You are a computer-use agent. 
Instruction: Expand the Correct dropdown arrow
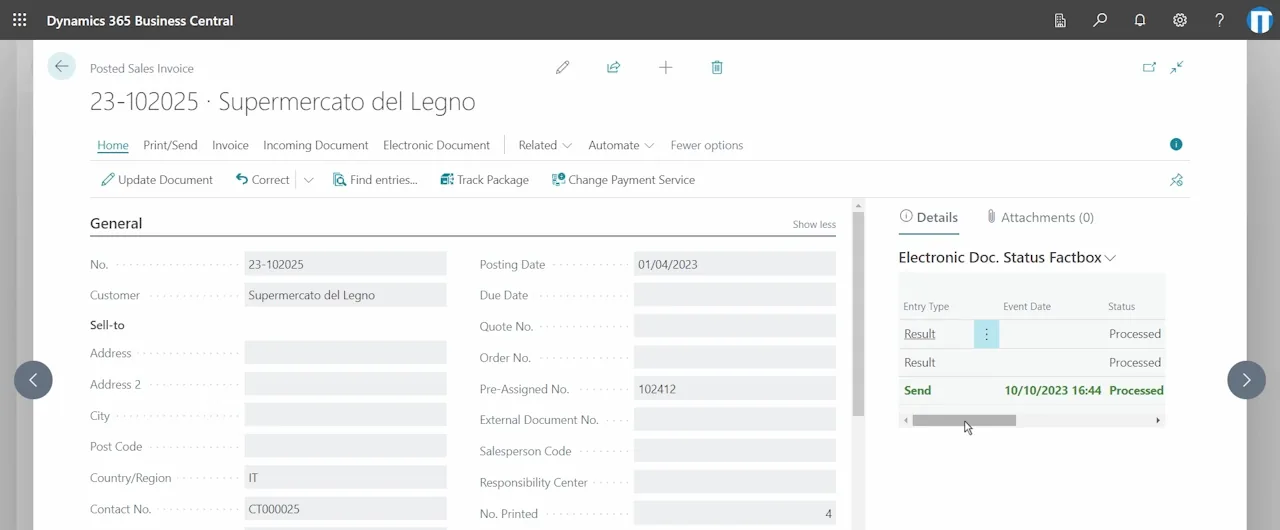[308, 180]
